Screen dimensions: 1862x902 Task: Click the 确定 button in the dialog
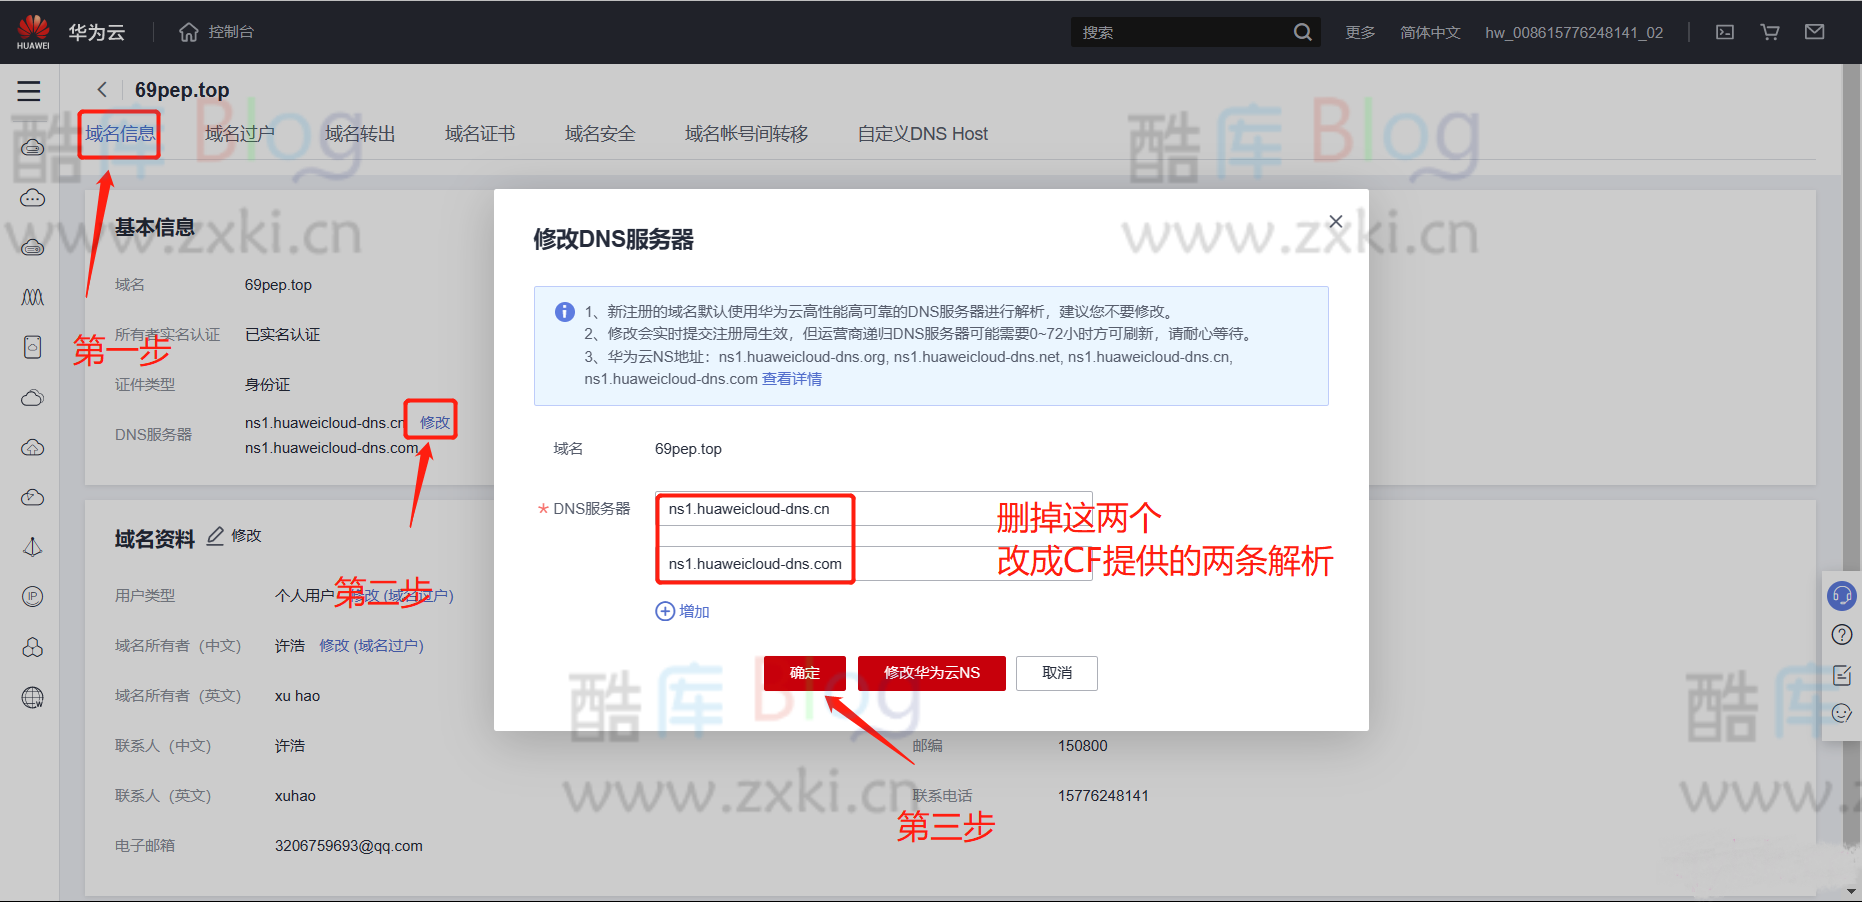click(x=804, y=673)
